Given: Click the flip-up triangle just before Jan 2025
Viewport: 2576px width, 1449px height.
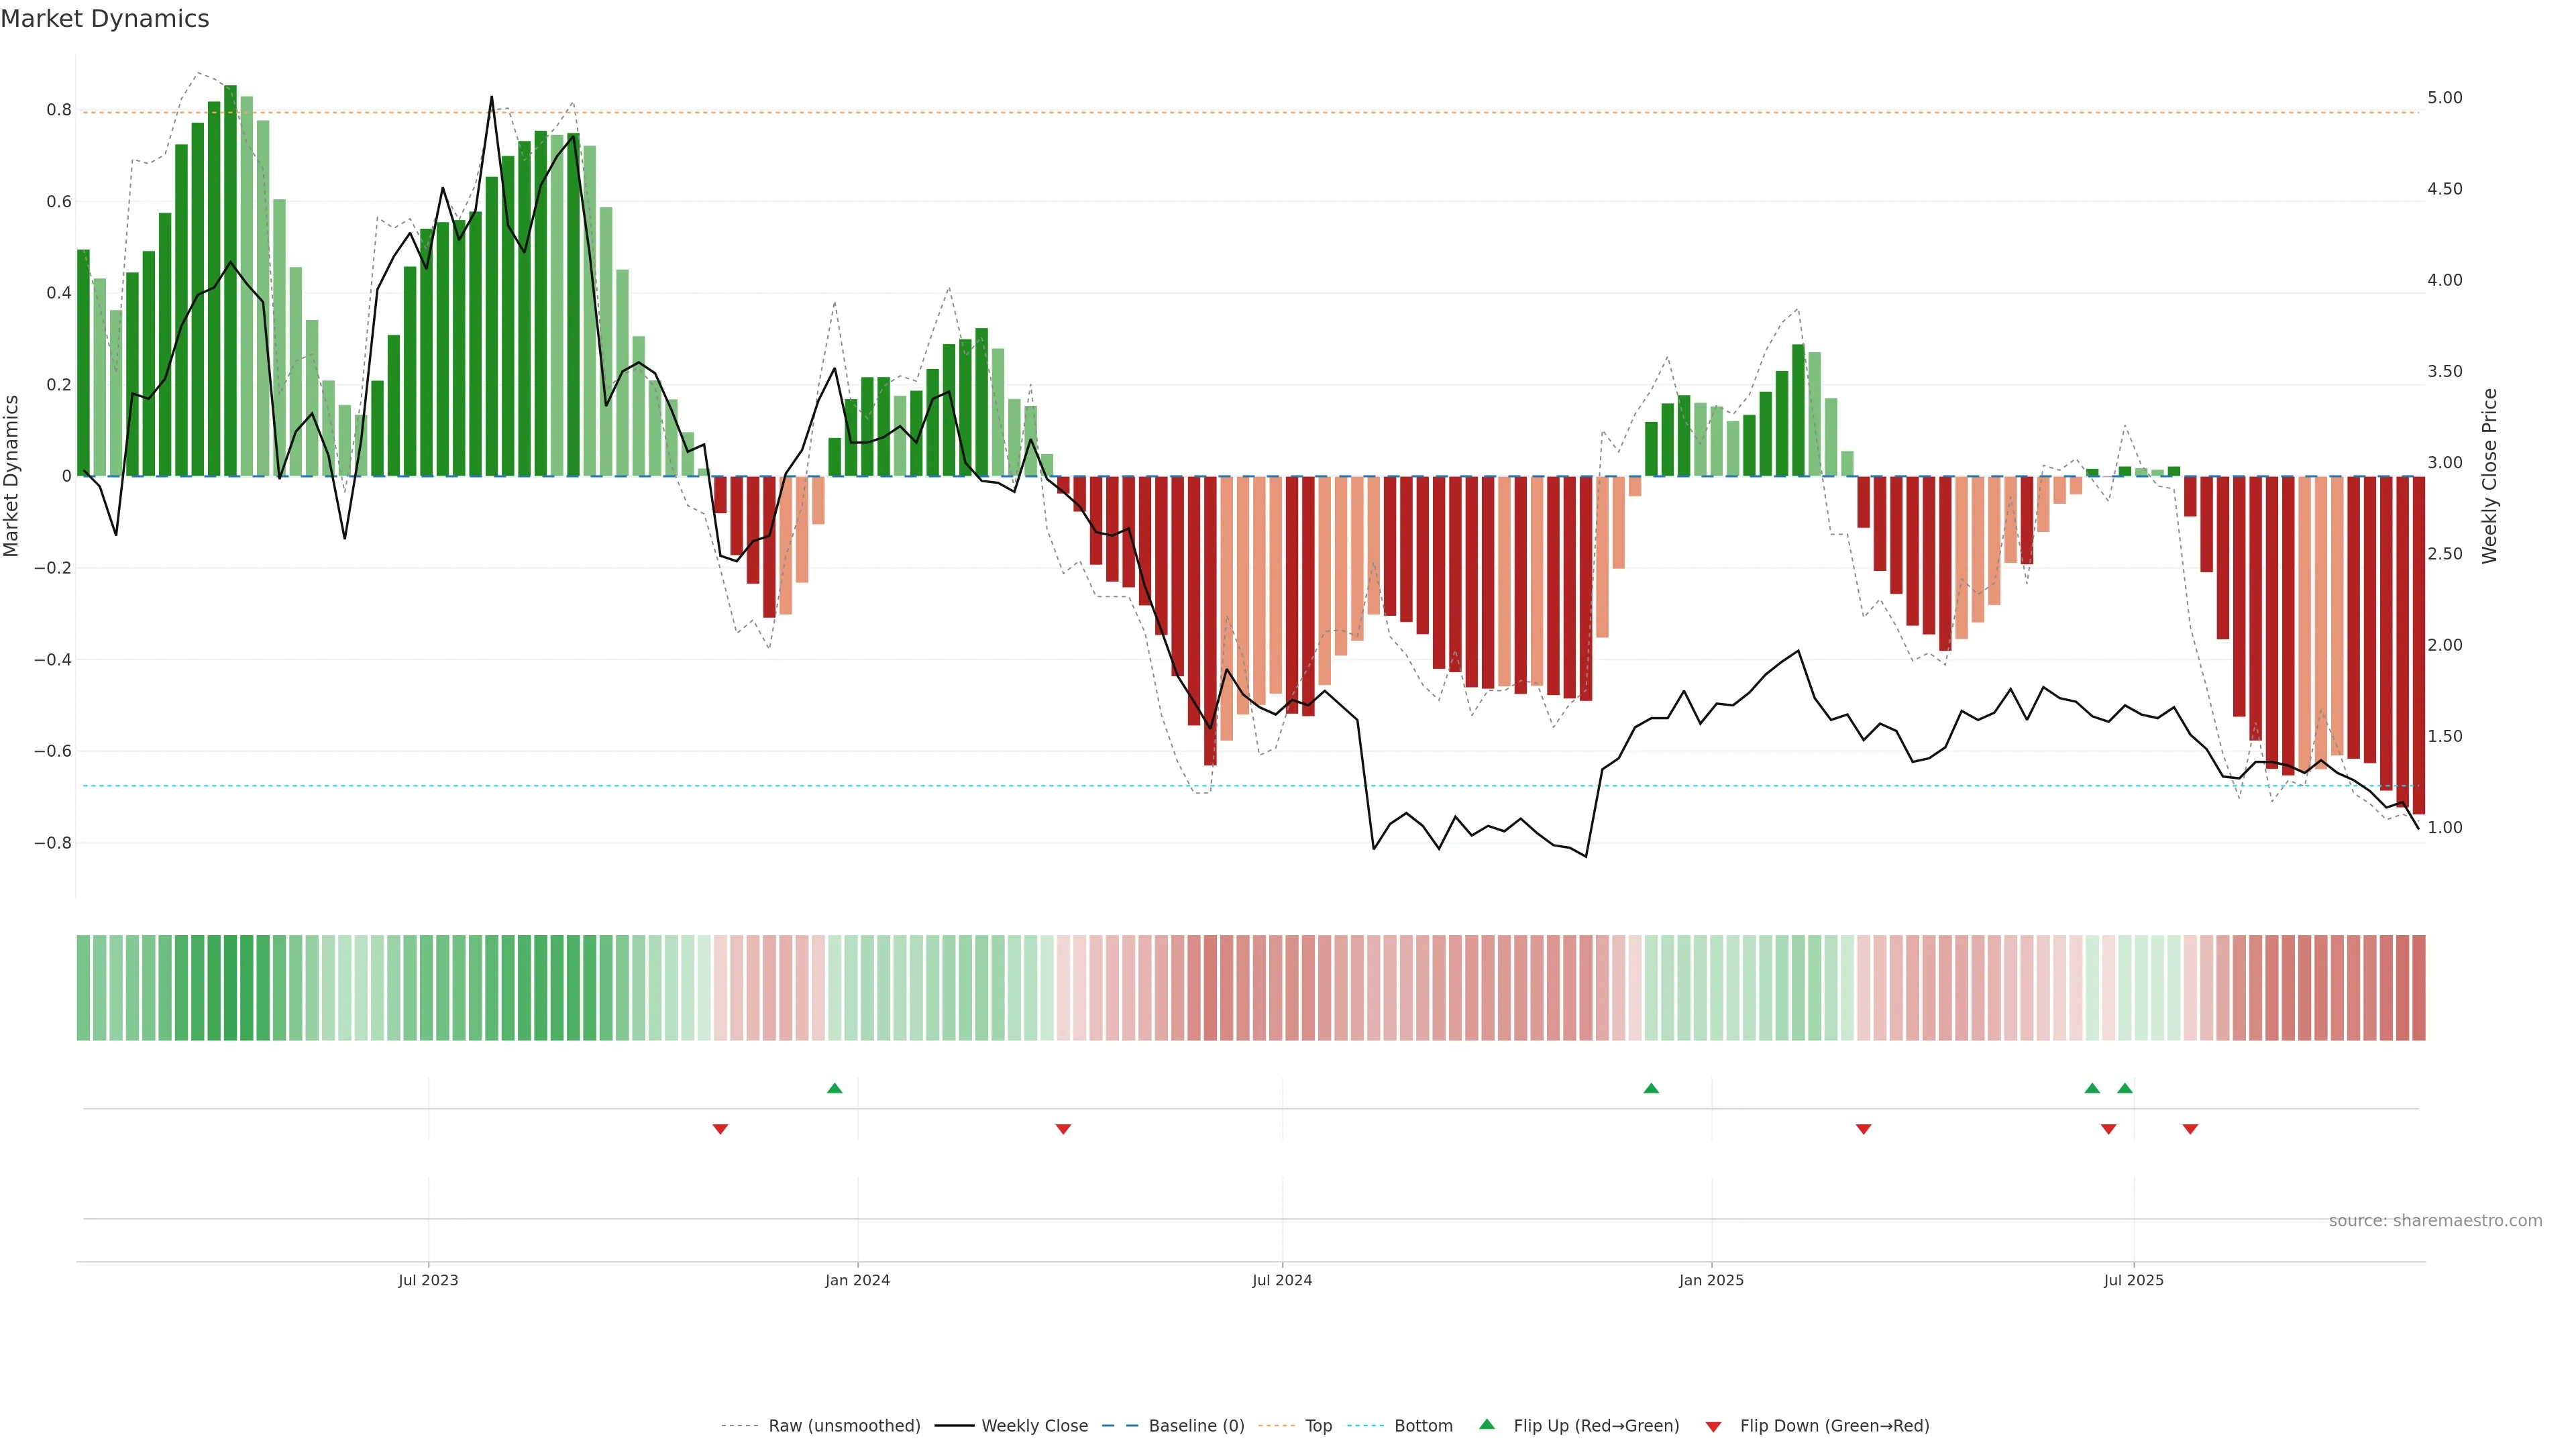Looking at the screenshot, I should (1651, 1088).
